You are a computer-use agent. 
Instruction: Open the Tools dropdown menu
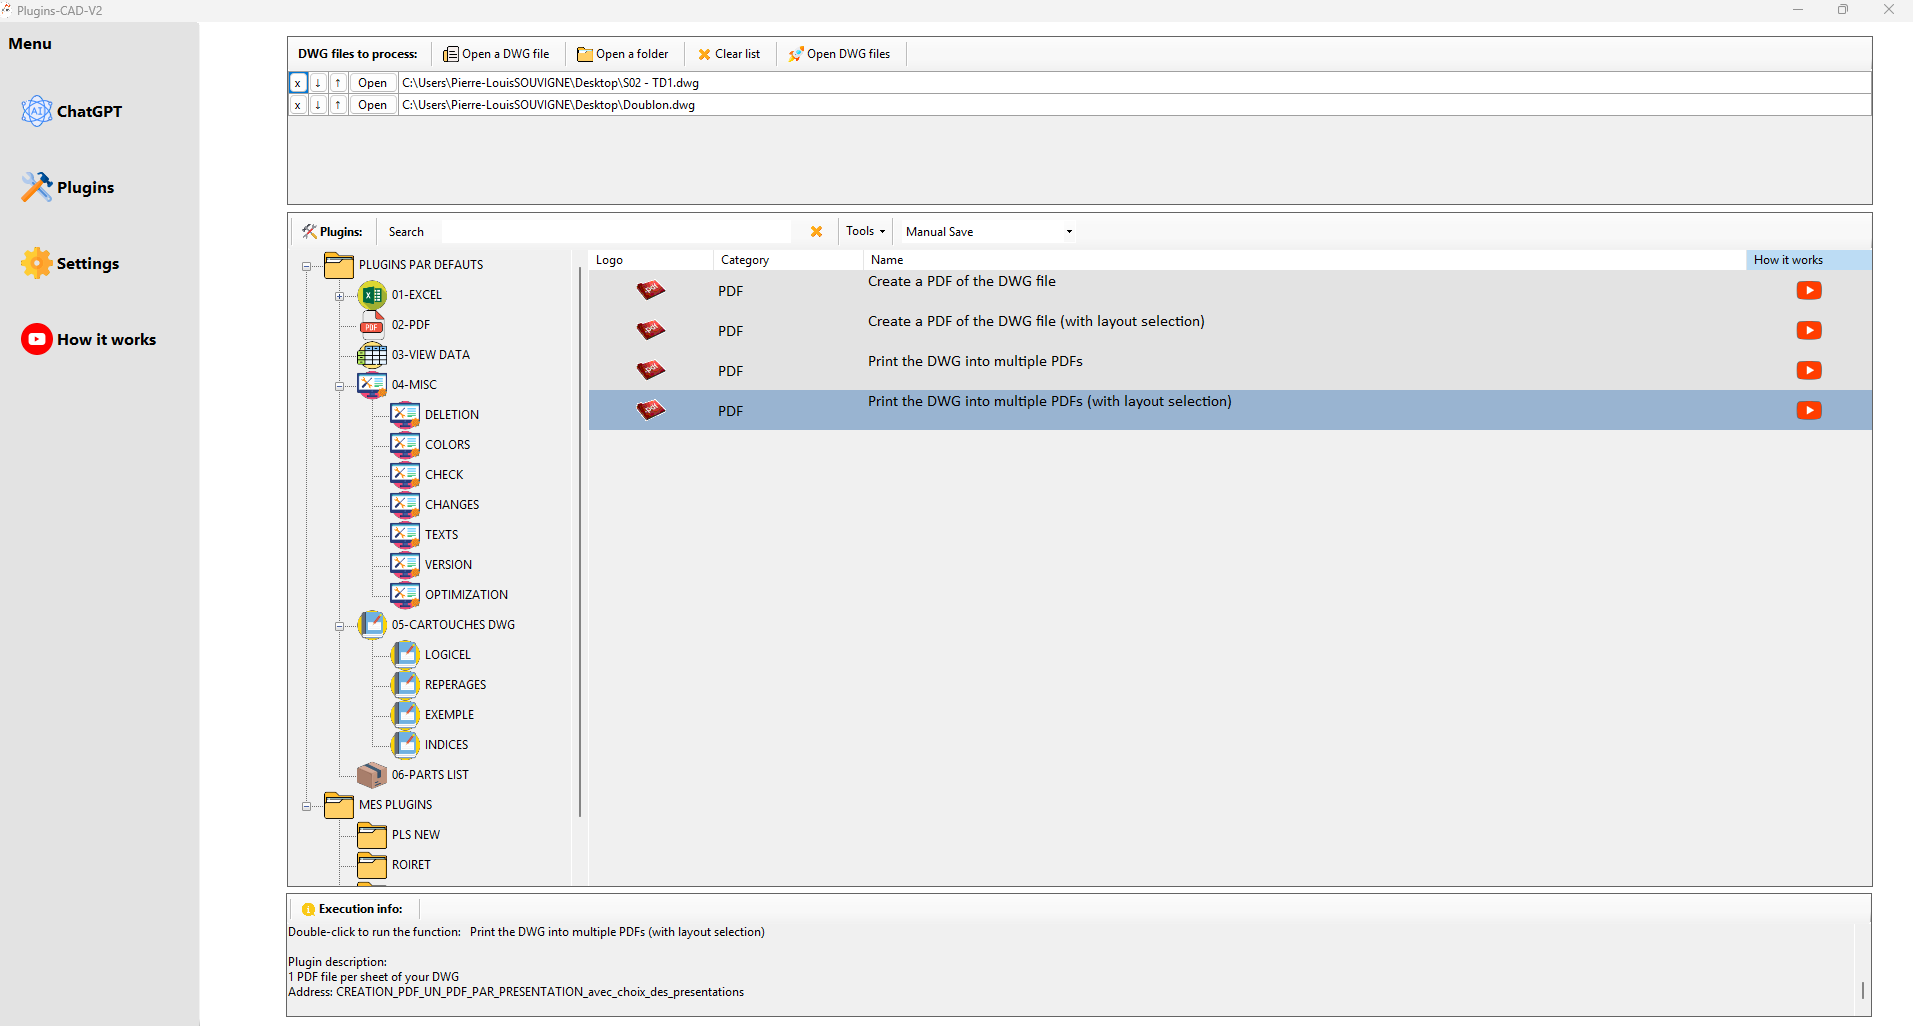click(x=865, y=231)
